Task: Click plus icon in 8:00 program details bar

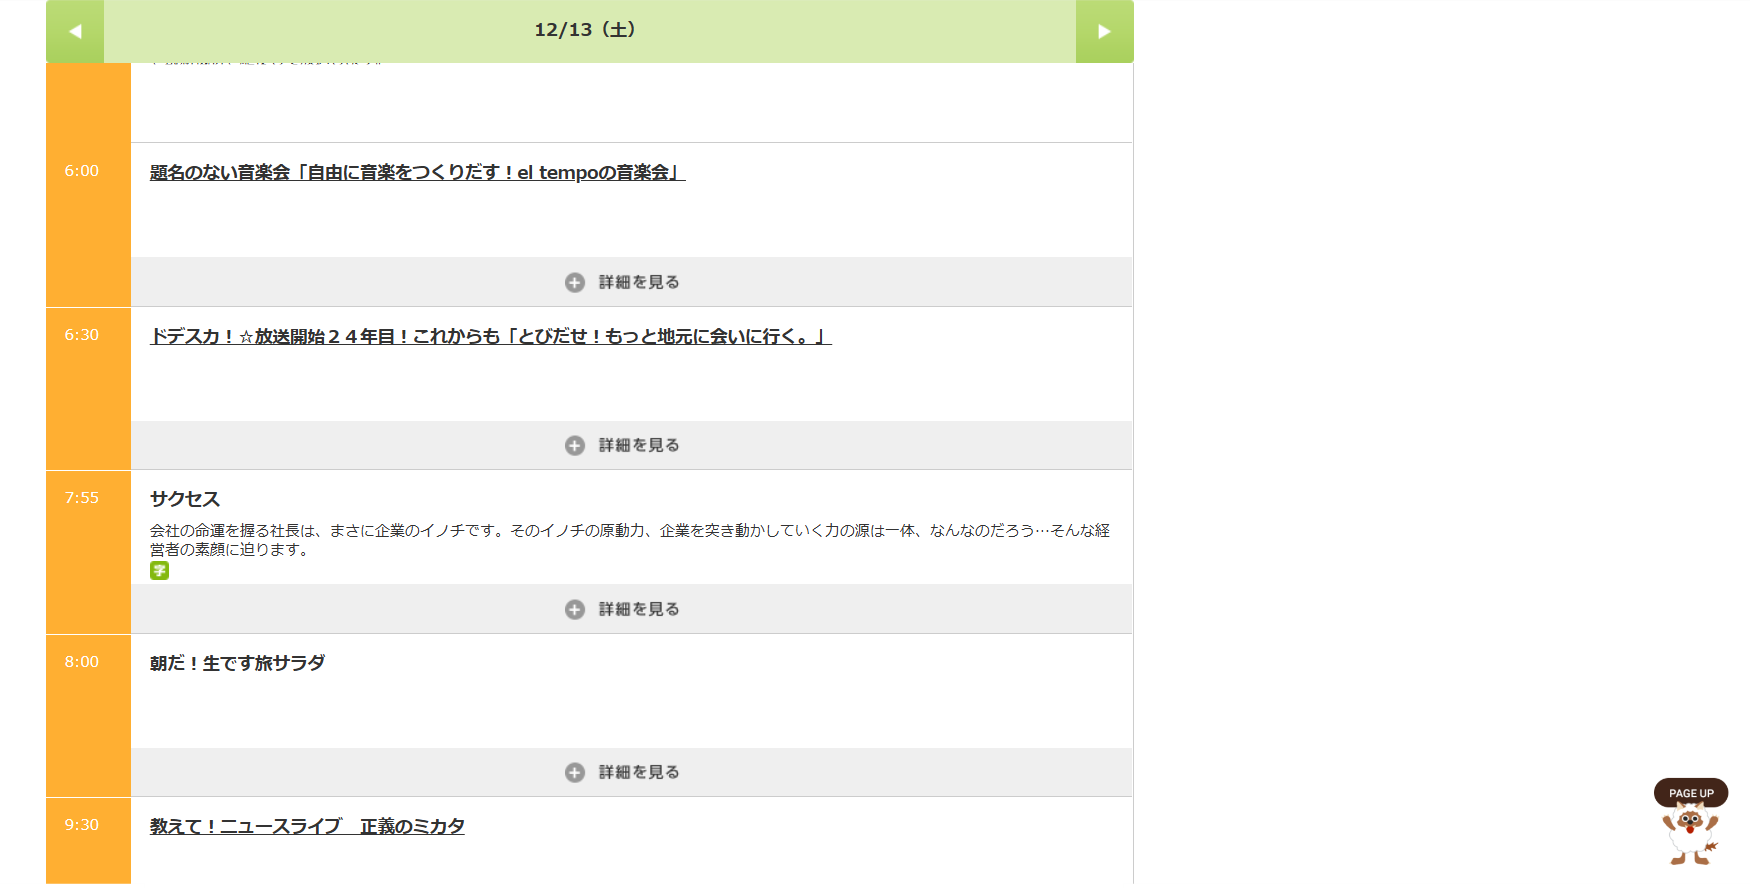Action: coord(575,773)
